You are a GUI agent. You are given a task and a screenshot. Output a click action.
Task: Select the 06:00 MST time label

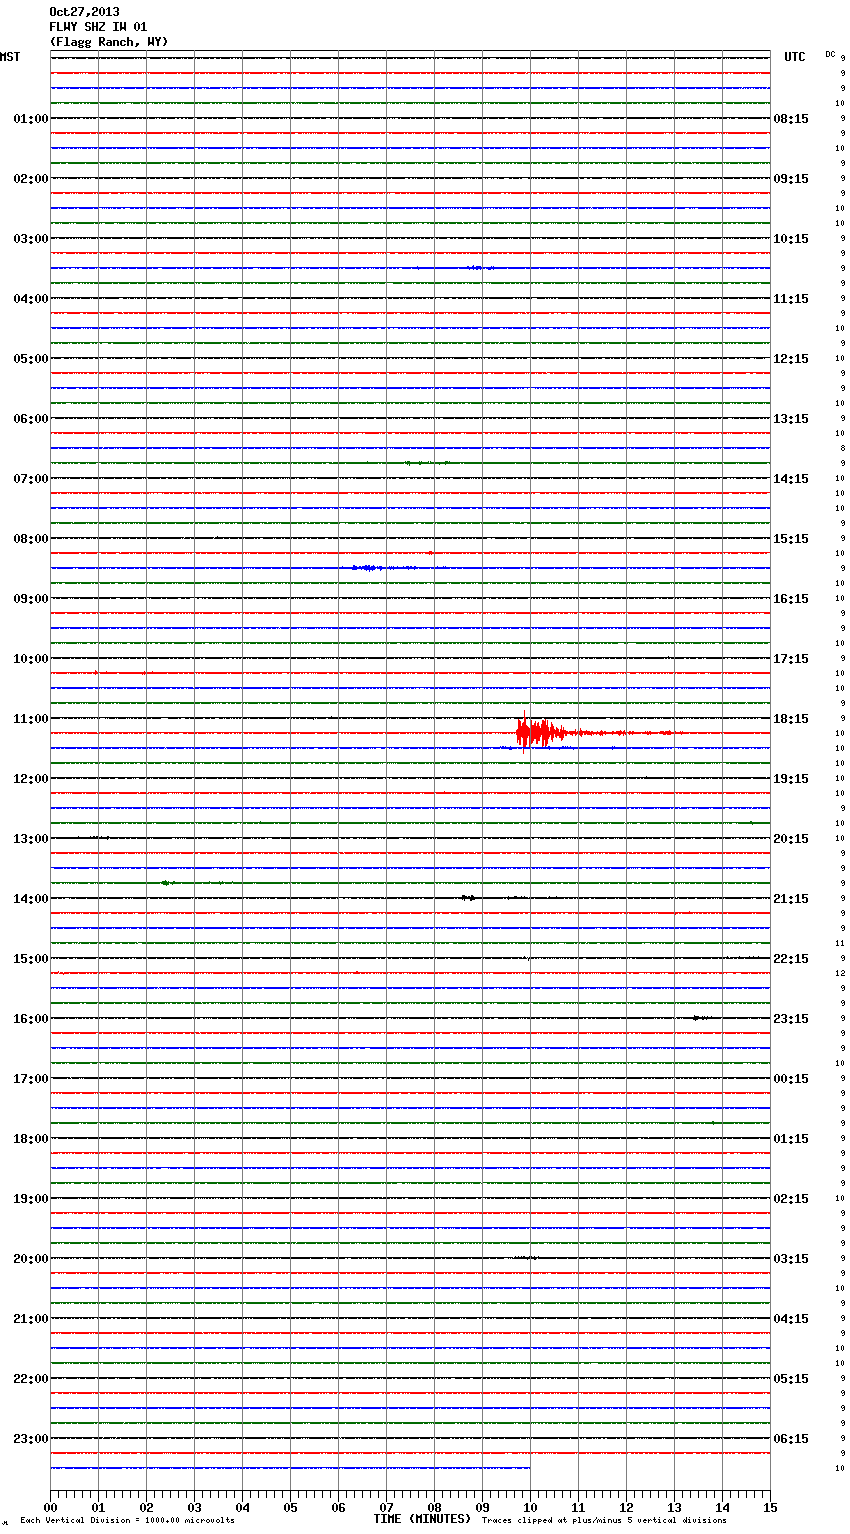(31, 419)
